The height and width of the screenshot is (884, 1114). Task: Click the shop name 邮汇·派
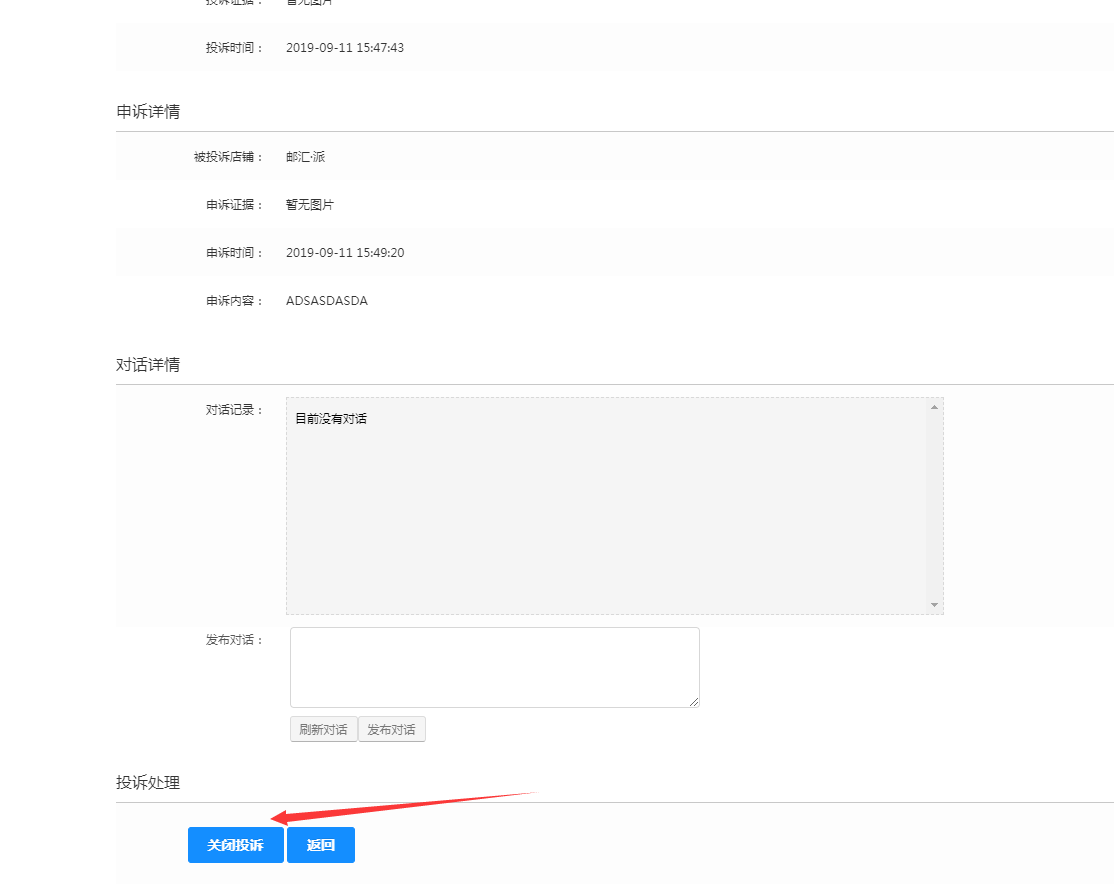point(305,157)
